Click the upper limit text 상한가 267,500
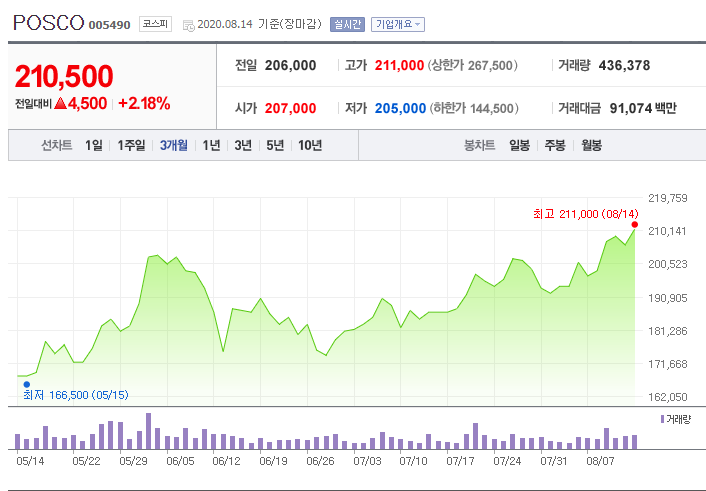The image size is (706, 491). point(473,65)
